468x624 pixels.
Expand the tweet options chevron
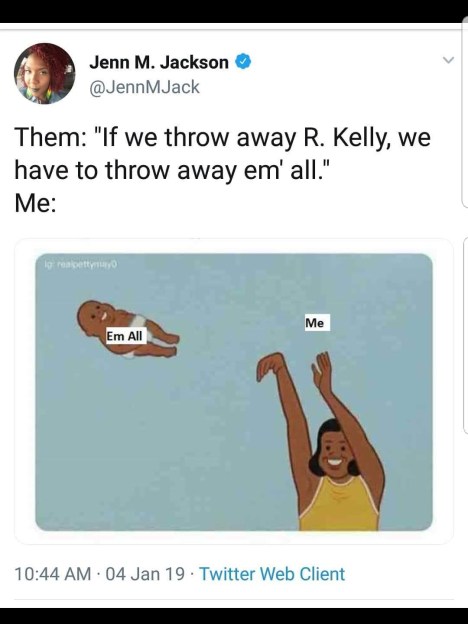[448, 60]
